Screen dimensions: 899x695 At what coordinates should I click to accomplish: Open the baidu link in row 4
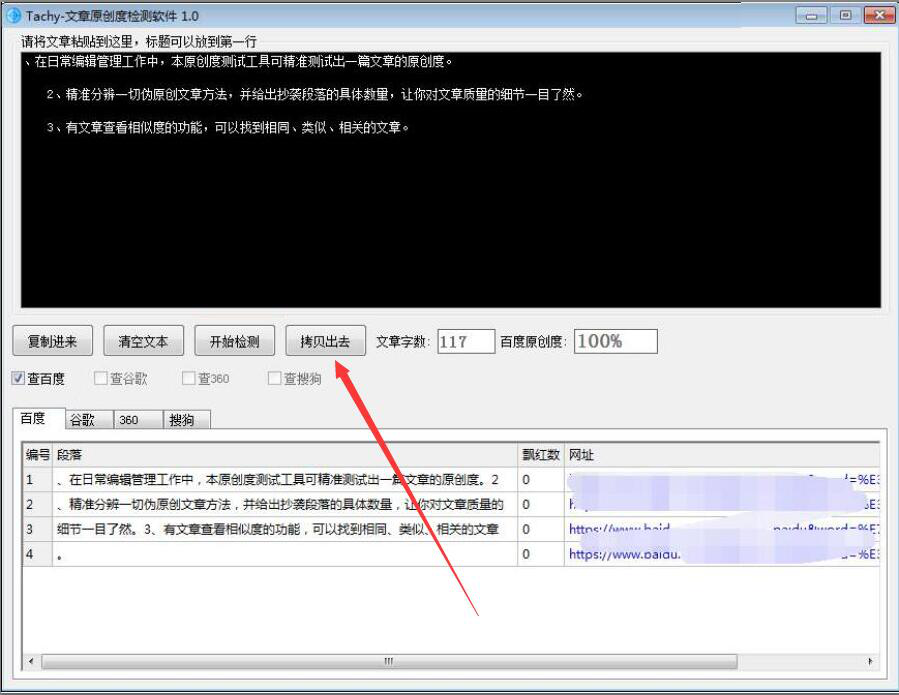[x=723, y=554]
